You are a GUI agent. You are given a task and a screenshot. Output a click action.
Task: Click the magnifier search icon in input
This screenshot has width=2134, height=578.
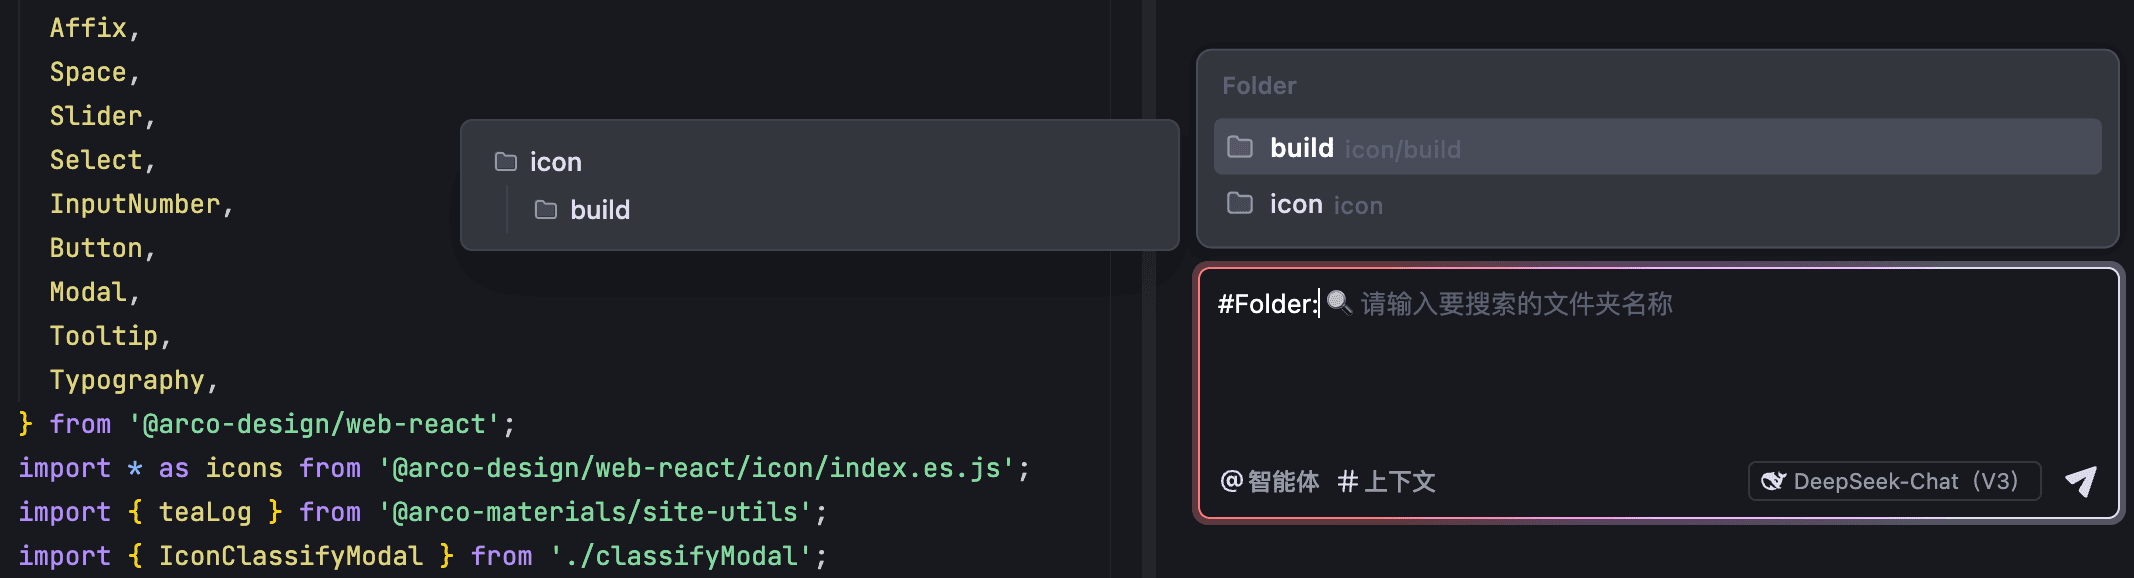pyautogui.click(x=1339, y=302)
